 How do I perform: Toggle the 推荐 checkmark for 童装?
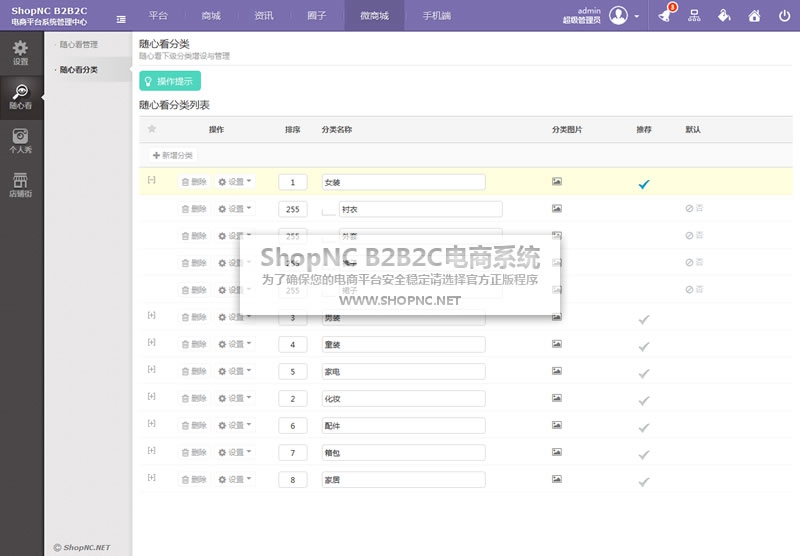pos(644,346)
